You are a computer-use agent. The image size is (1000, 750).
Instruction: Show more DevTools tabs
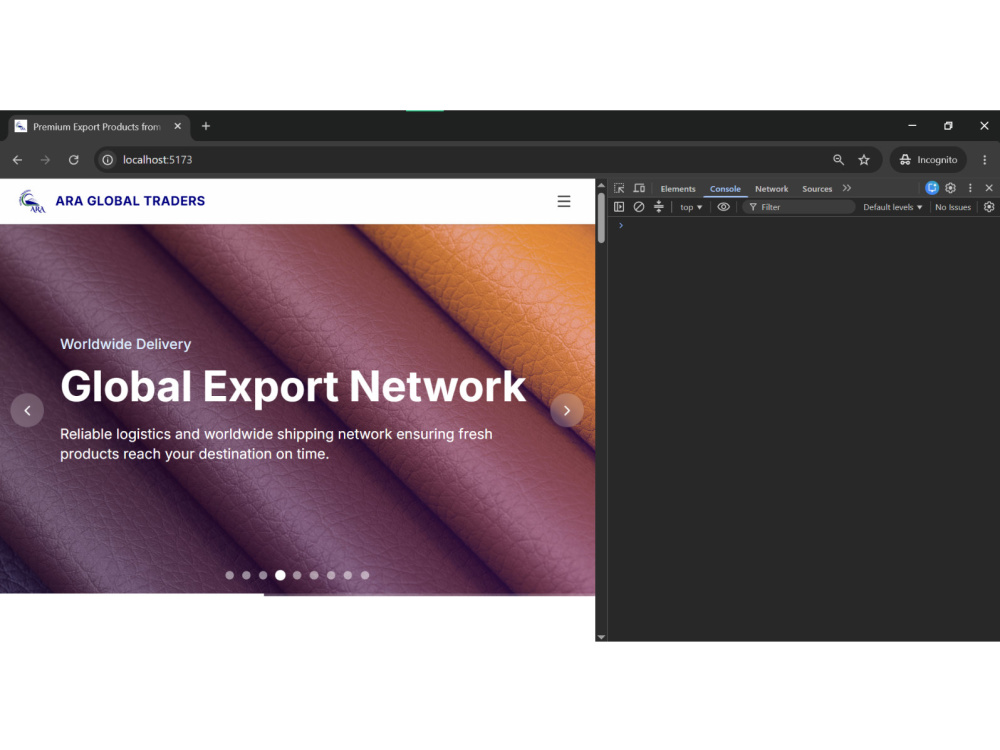coord(846,188)
